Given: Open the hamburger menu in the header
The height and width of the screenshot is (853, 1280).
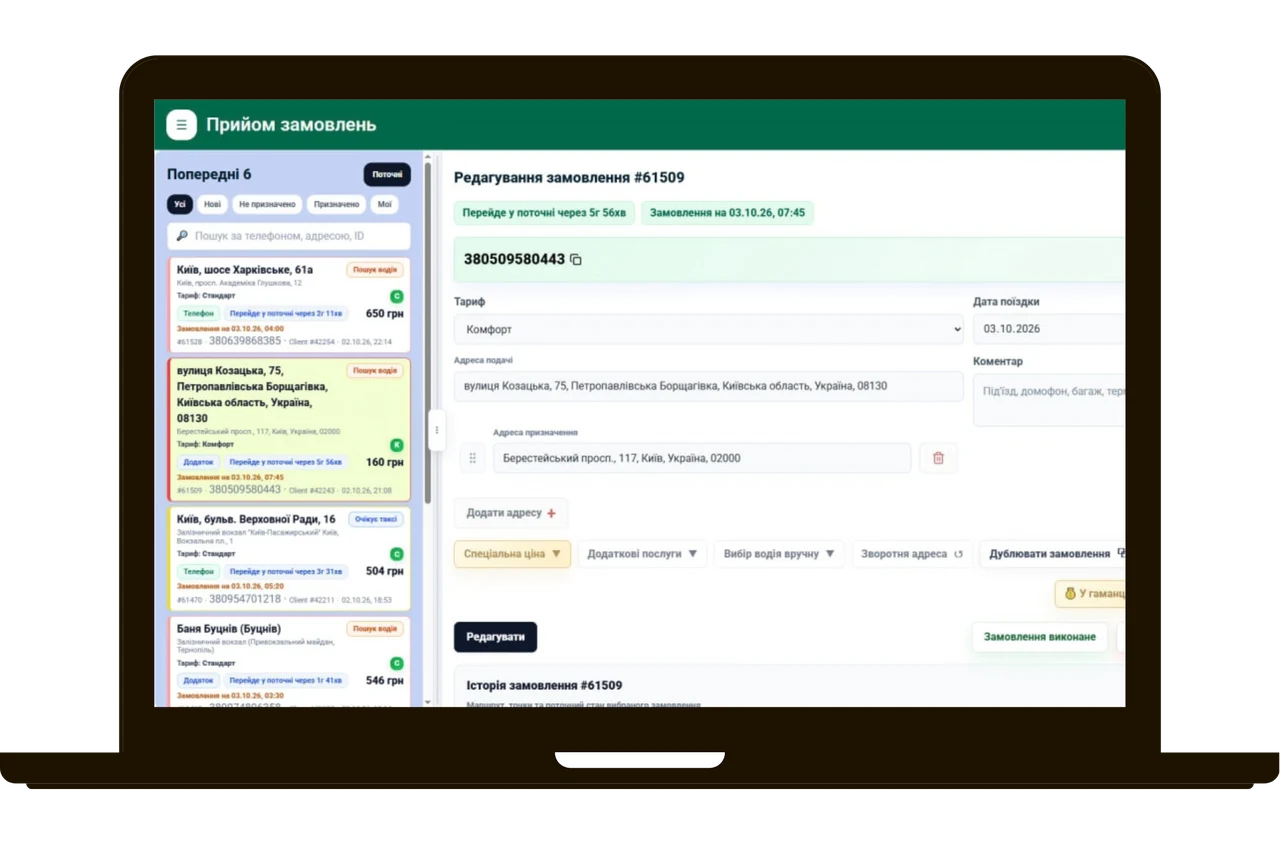Looking at the screenshot, I should point(181,125).
